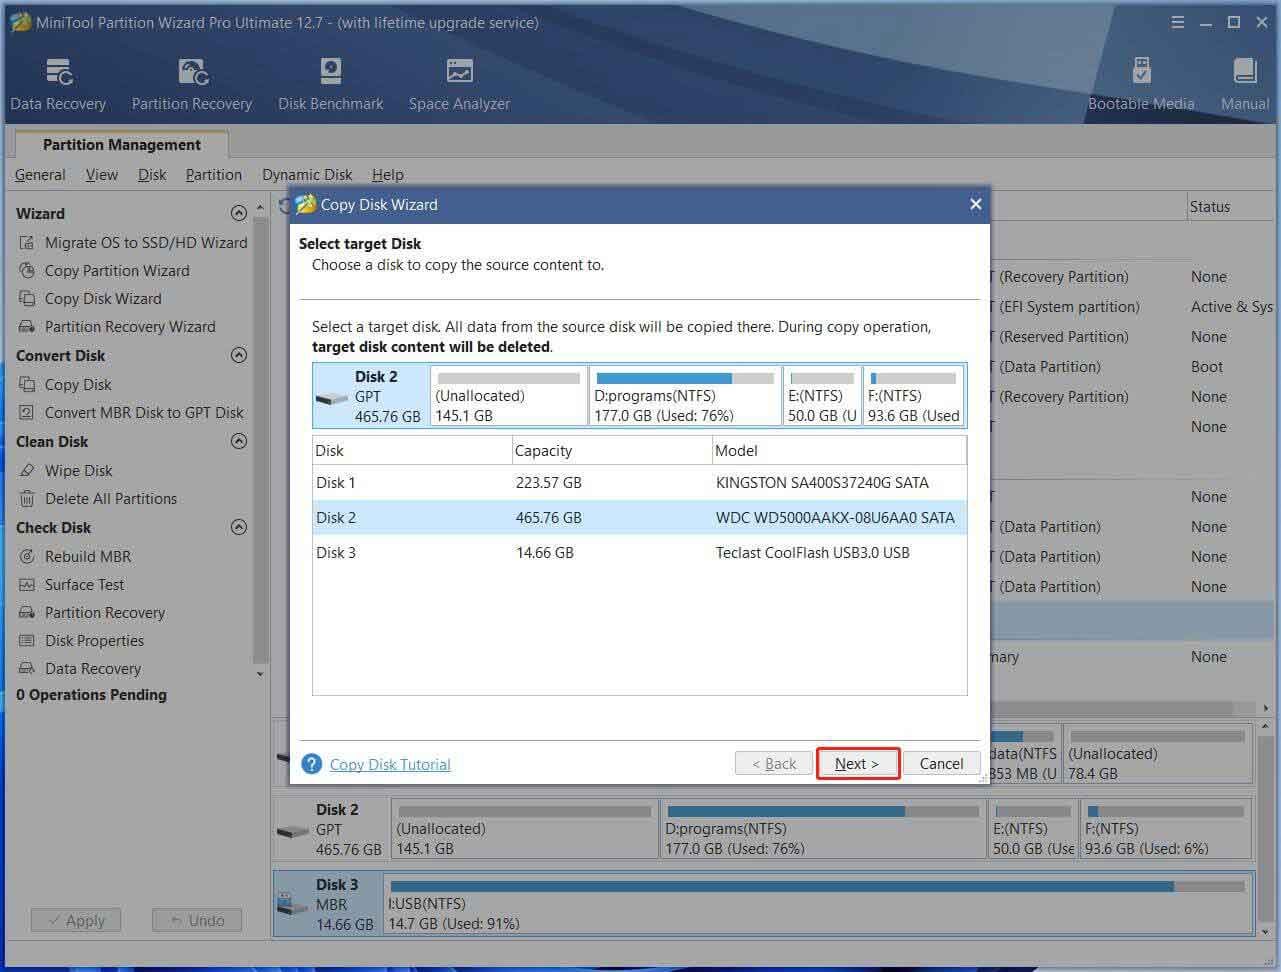Viewport: 1281px width, 972px height.
Task: Click 0 Operations Pending label
Action: [x=91, y=695]
